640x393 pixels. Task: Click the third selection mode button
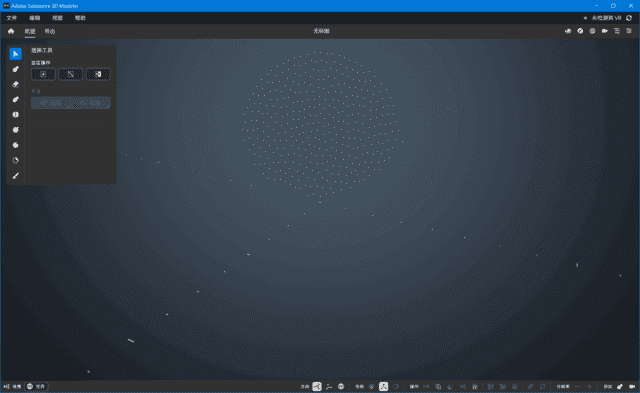98,74
